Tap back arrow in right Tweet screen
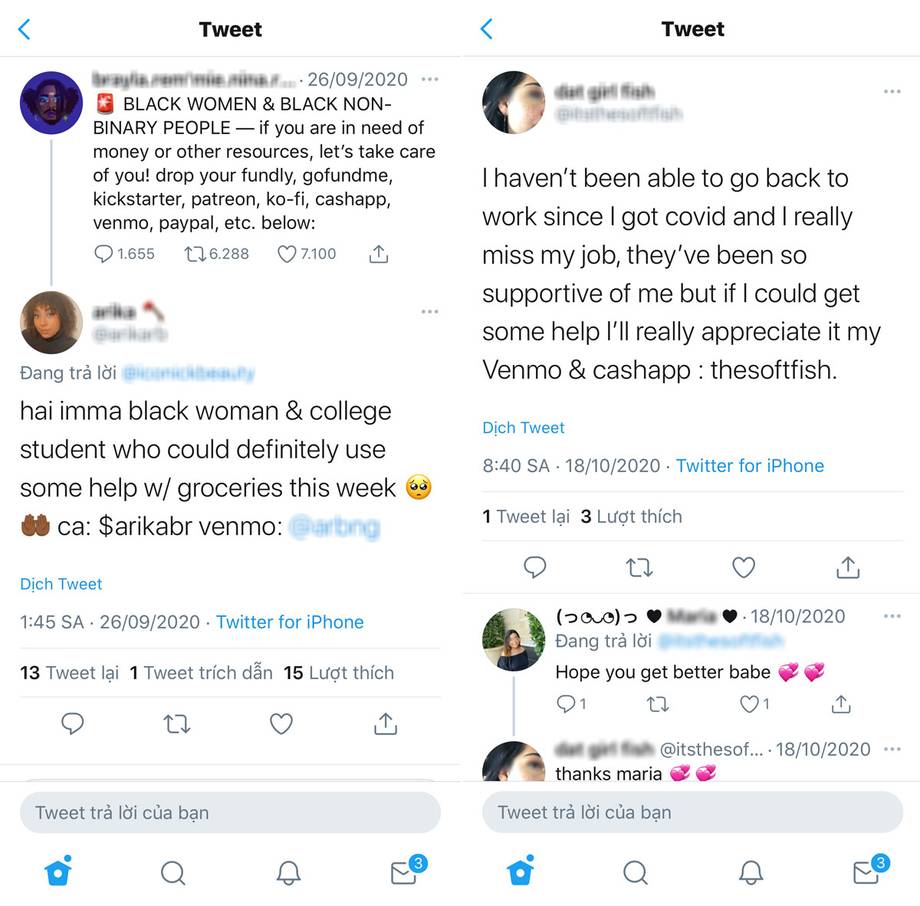This screenshot has height=906, width=920. click(487, 29)
